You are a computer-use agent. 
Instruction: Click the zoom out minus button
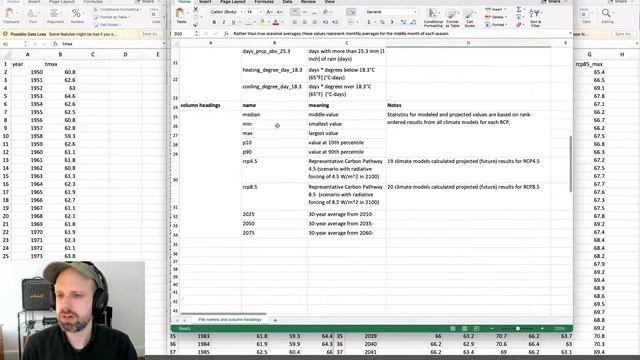[x=491, y=329]
